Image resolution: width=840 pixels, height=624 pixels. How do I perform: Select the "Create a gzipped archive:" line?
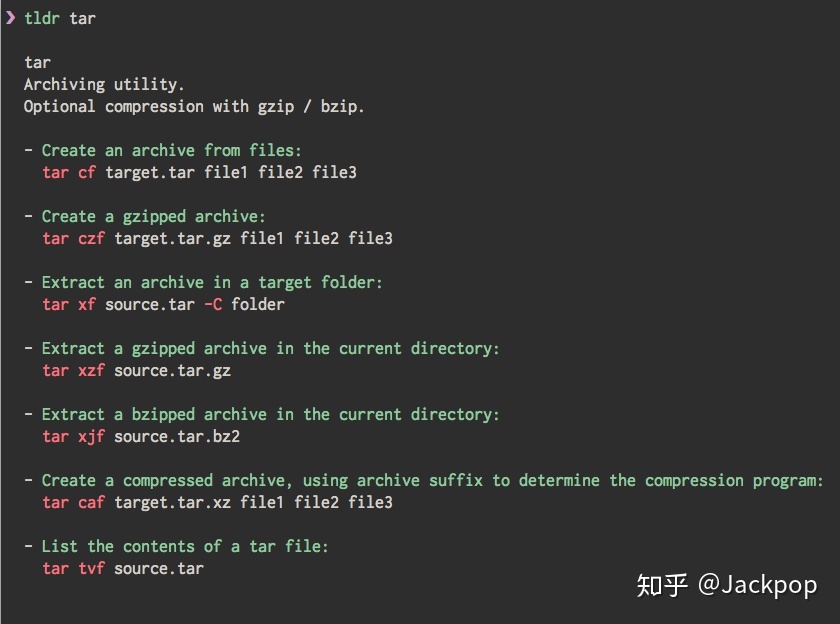coord(153,216)
